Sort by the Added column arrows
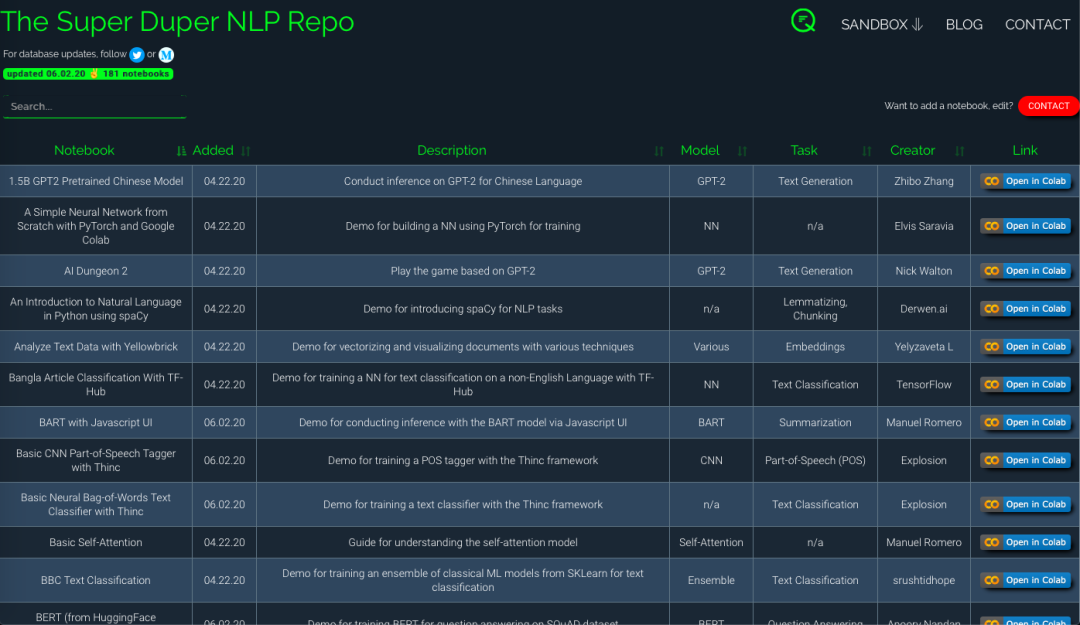Screen dimensions: 1080x625 point(245,151)
